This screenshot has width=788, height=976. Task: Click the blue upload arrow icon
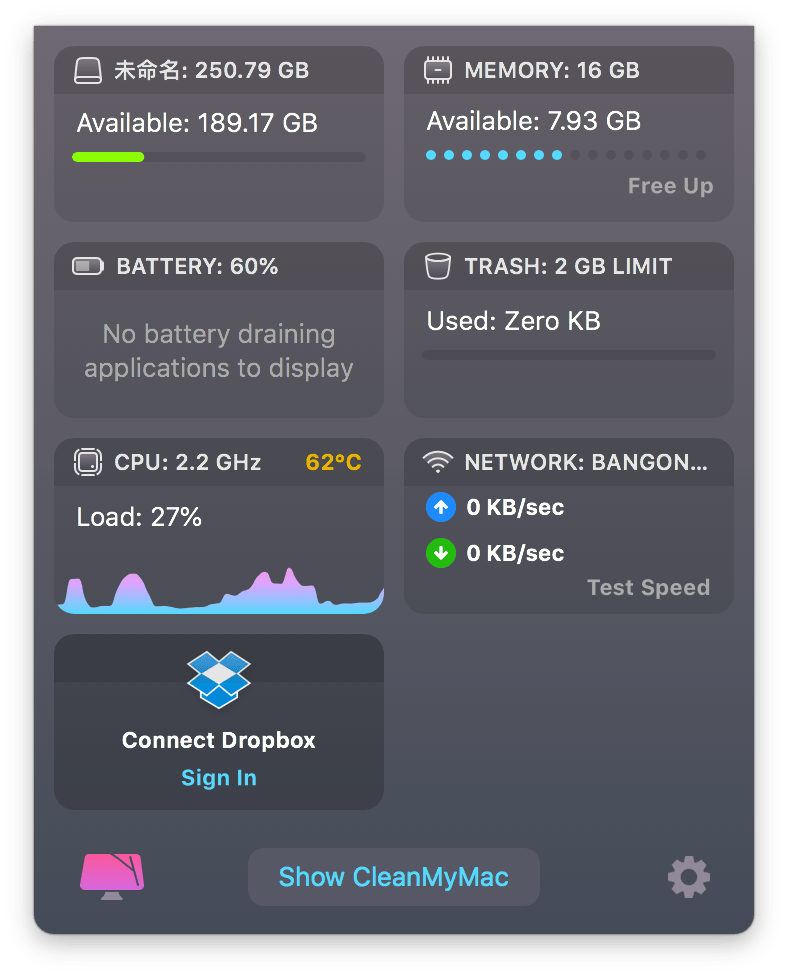point(441,507)
